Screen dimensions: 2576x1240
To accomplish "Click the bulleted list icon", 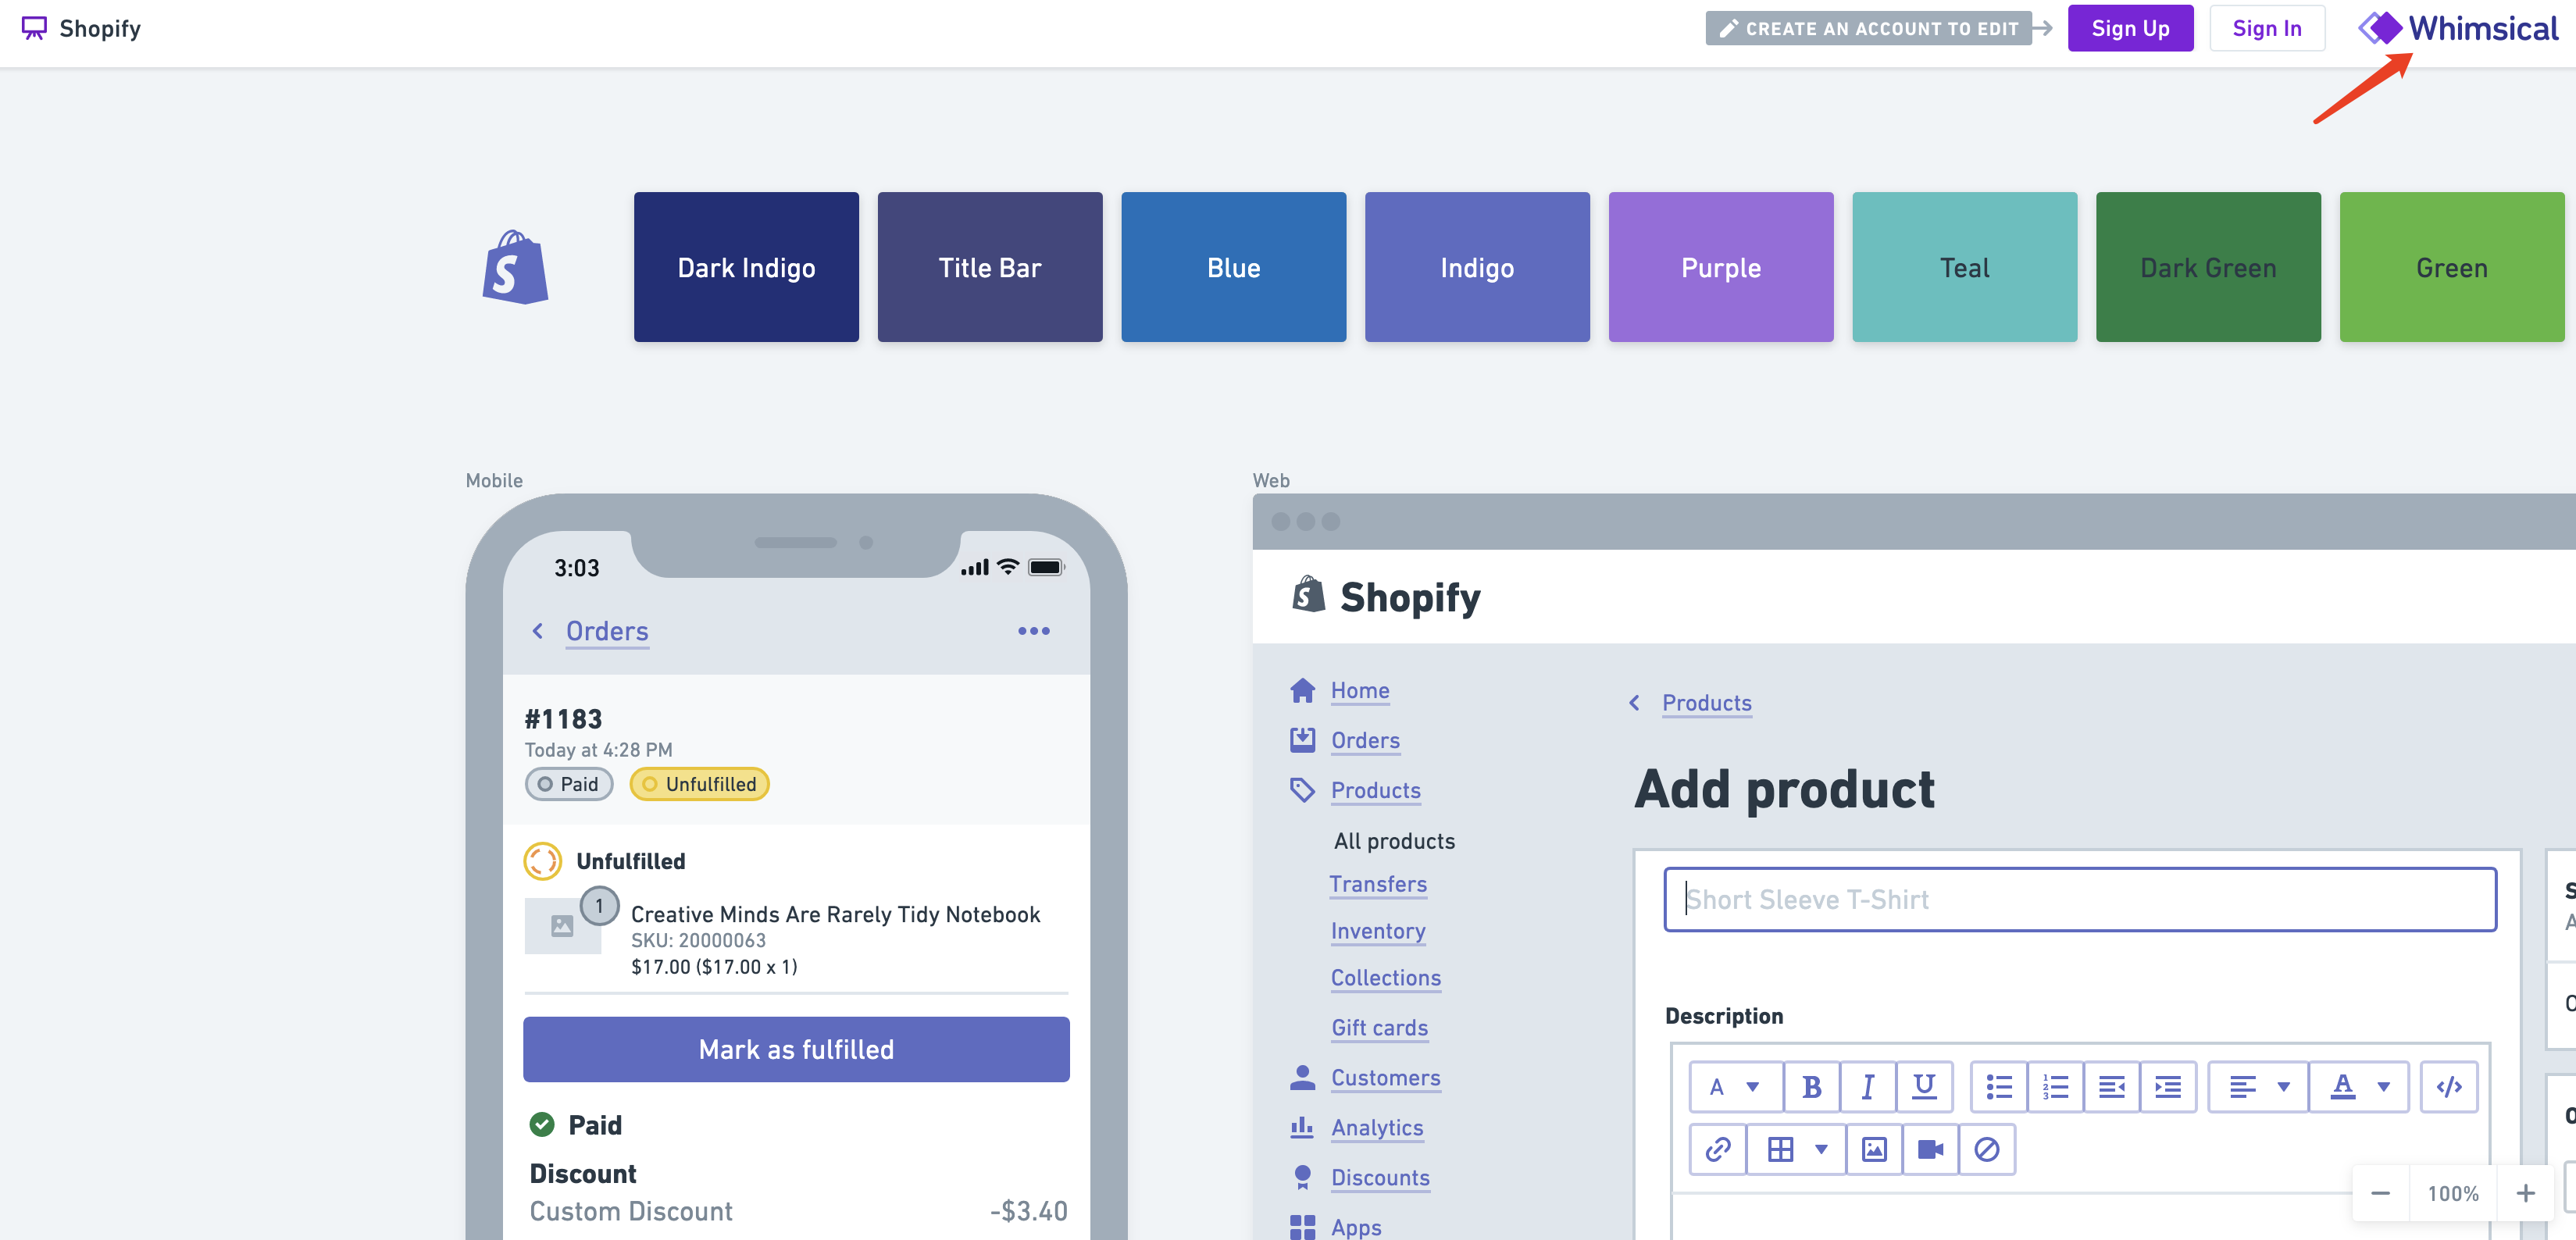I will tap(1998, 1087).
